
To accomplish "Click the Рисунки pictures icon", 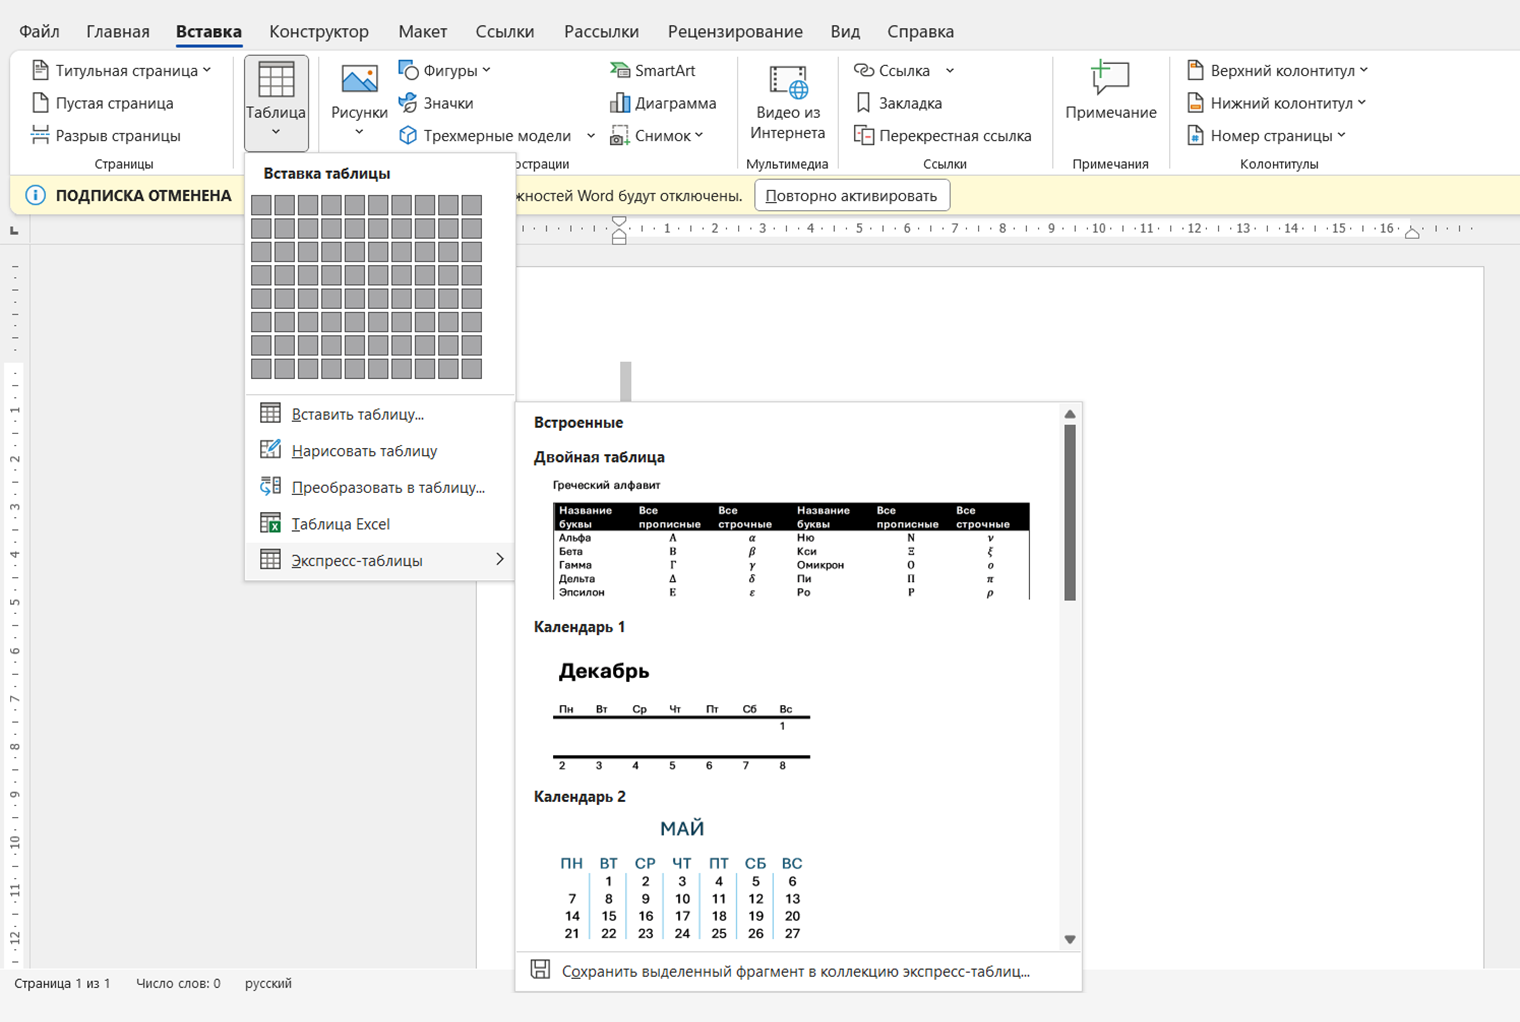I will [x=359, y=80].
